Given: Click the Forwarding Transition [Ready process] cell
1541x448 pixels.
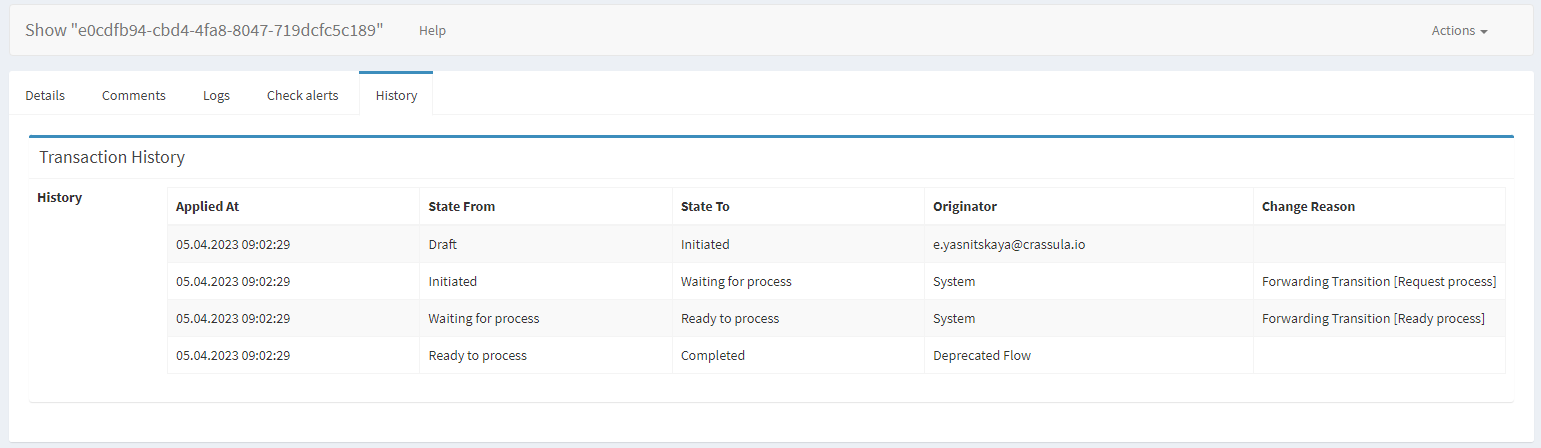Looking at the screenshot, I should pos(1373,319).
